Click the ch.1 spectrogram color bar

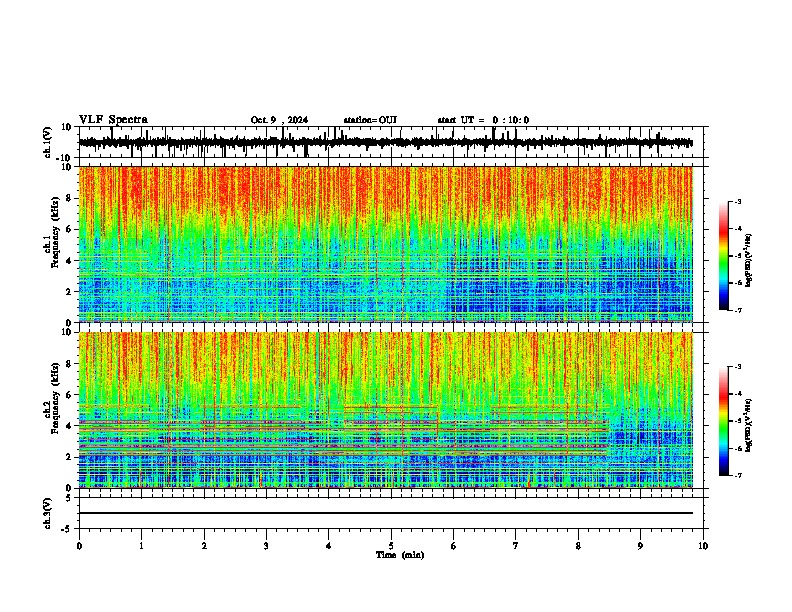(x=724, y=256)
